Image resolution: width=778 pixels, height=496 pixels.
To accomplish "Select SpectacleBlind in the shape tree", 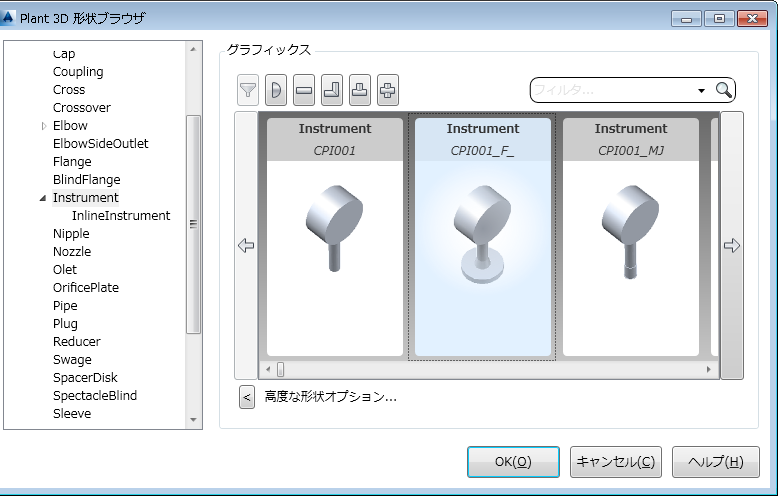I will tap(95, 395).
